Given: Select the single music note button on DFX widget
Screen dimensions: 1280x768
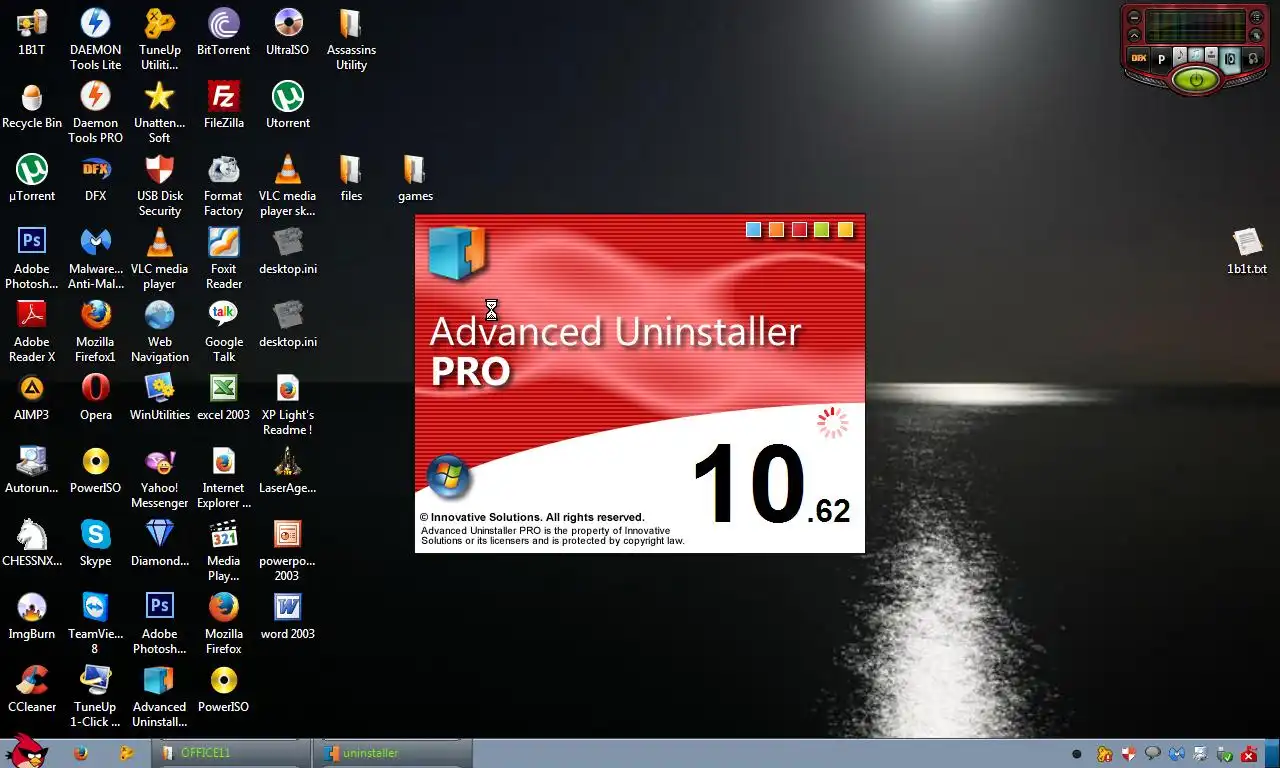Looking at the screenshot, I should click(1180, 56).
